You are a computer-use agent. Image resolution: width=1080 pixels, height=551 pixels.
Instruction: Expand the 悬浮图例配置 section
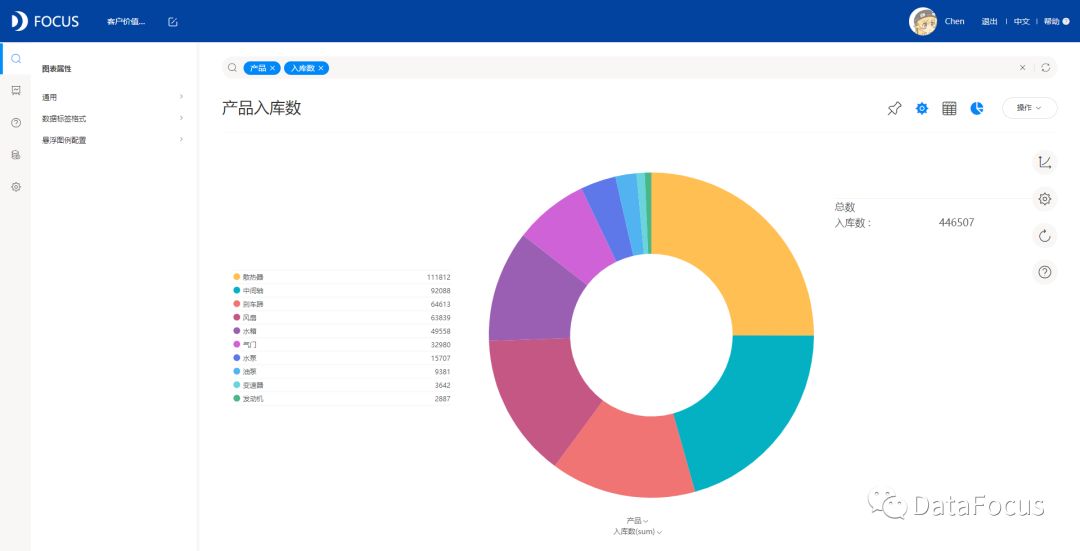[112, 140]
